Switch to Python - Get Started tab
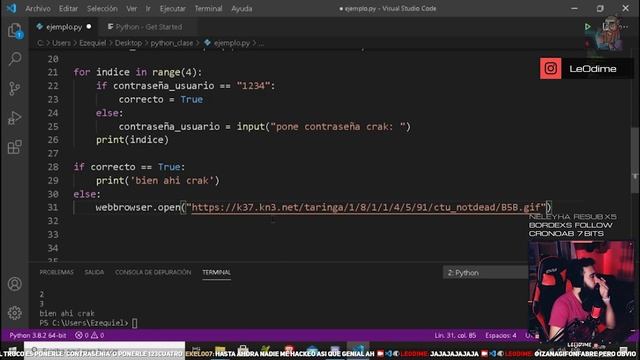 147,27
